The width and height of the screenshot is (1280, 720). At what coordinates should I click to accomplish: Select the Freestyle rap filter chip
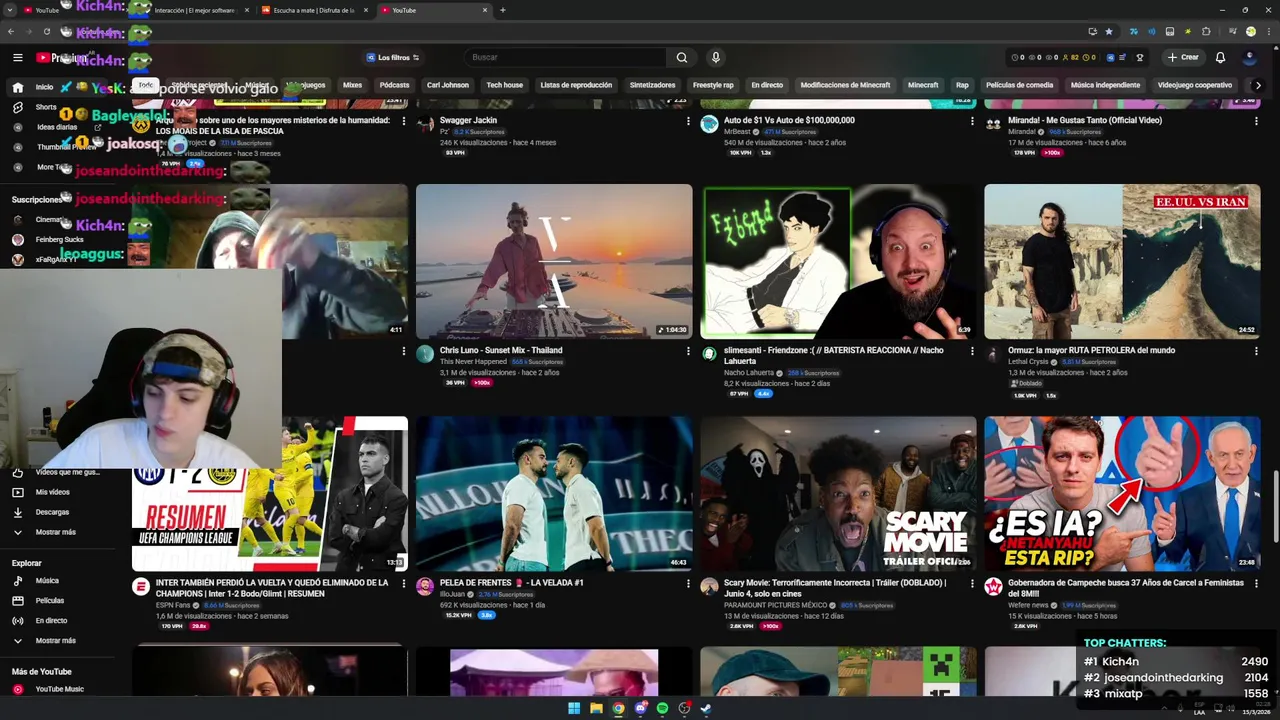pyautogui.click(x=713, y=85)
